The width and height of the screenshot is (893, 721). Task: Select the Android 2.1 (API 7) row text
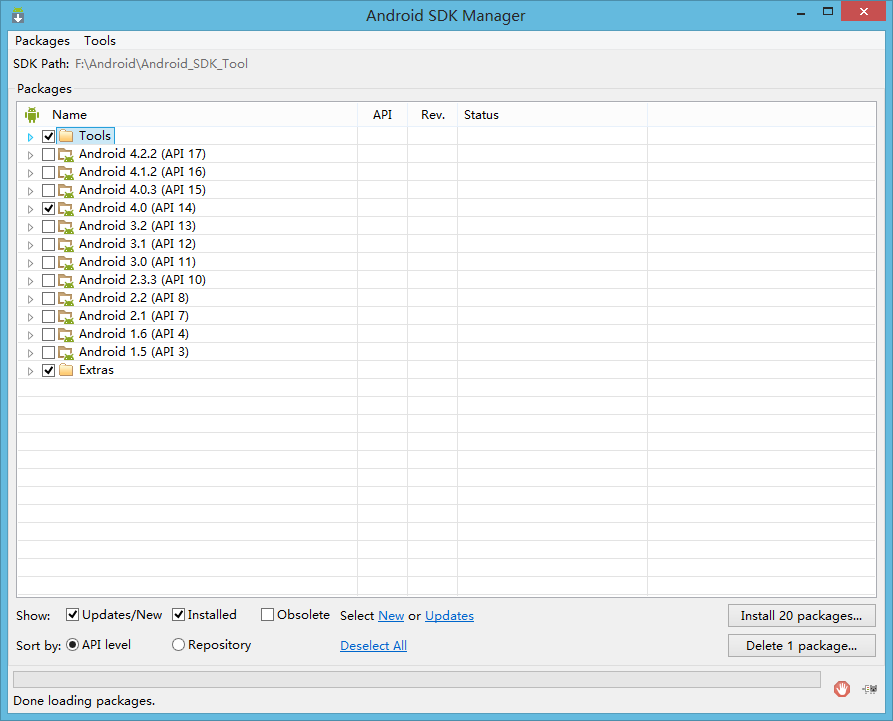click(134, 316)
